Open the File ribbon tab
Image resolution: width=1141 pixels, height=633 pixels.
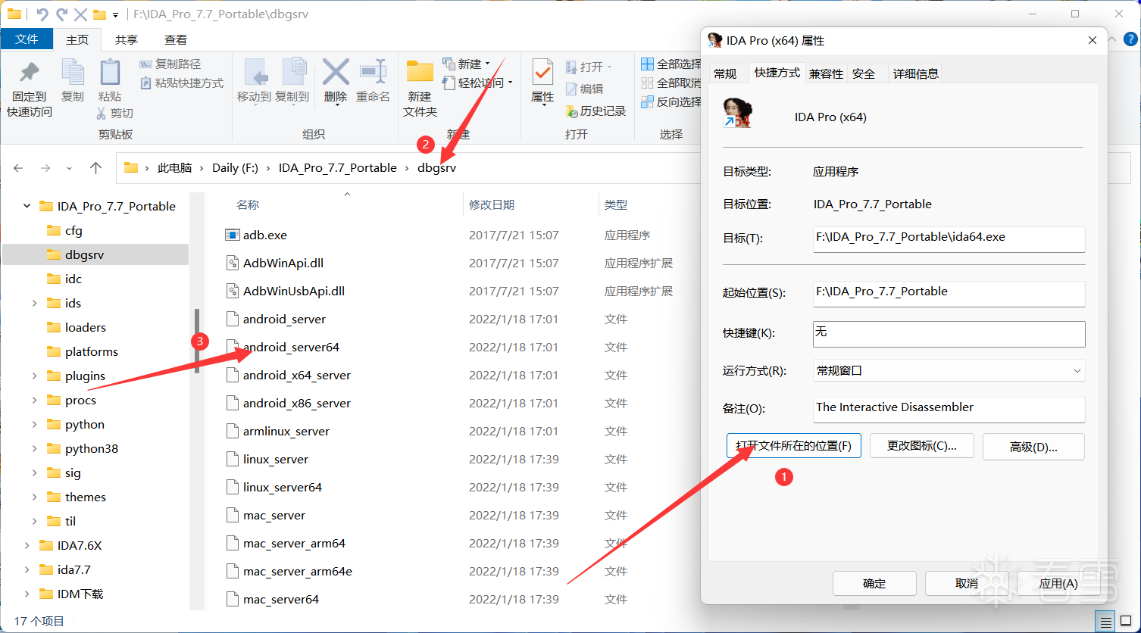pos(27,39)
